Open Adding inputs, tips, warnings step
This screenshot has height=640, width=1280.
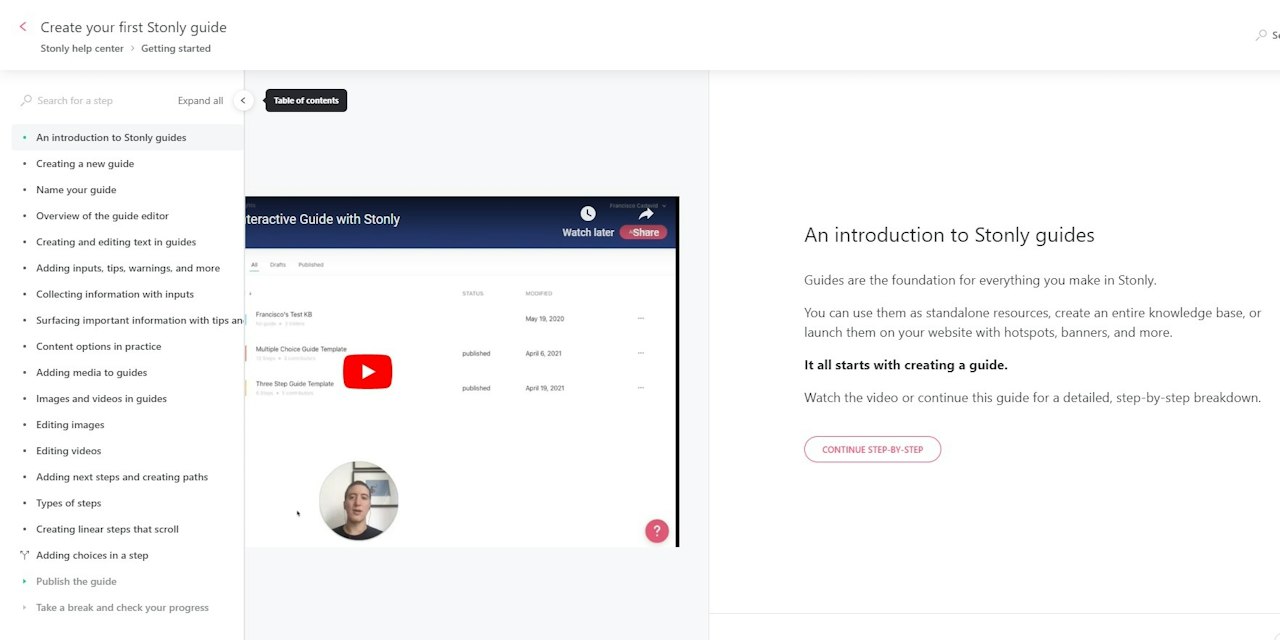pos(128,268)
